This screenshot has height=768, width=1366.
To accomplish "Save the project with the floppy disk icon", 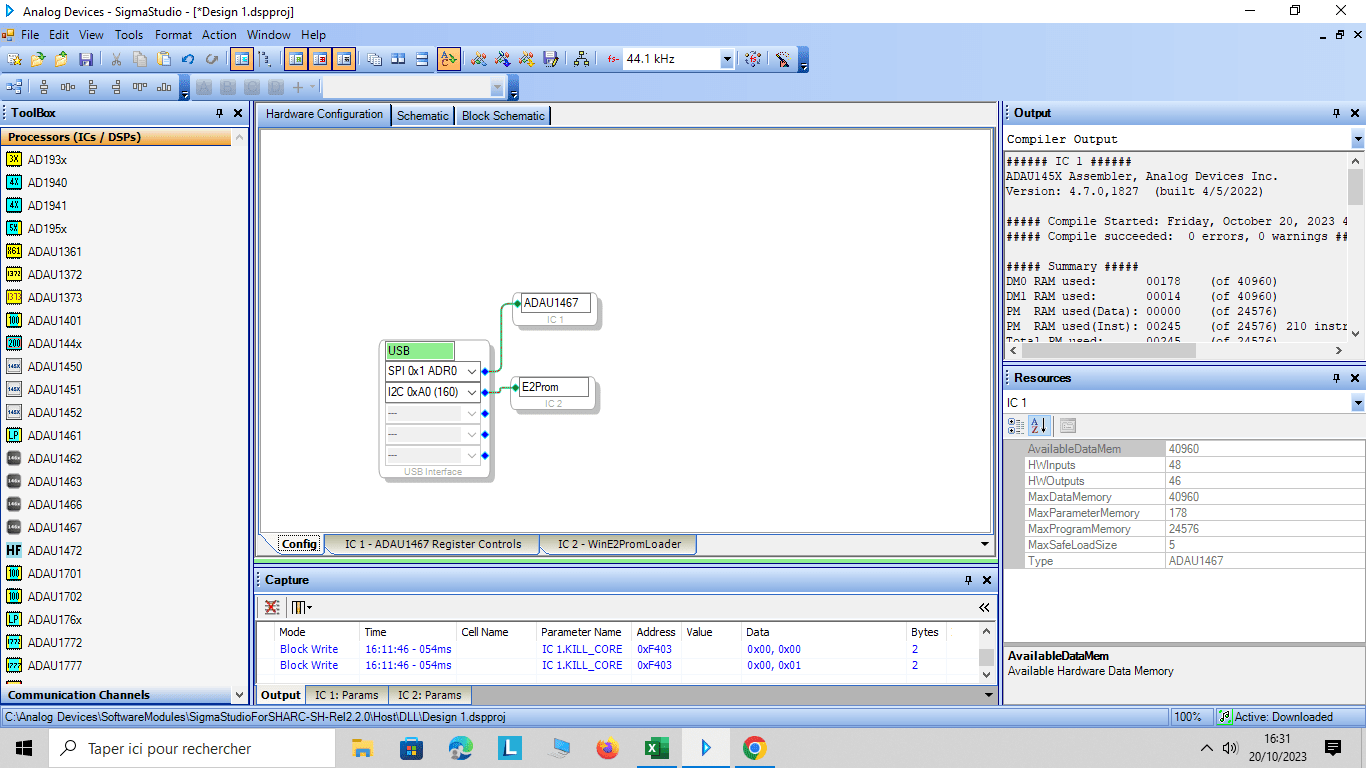I will coord(86,59).
